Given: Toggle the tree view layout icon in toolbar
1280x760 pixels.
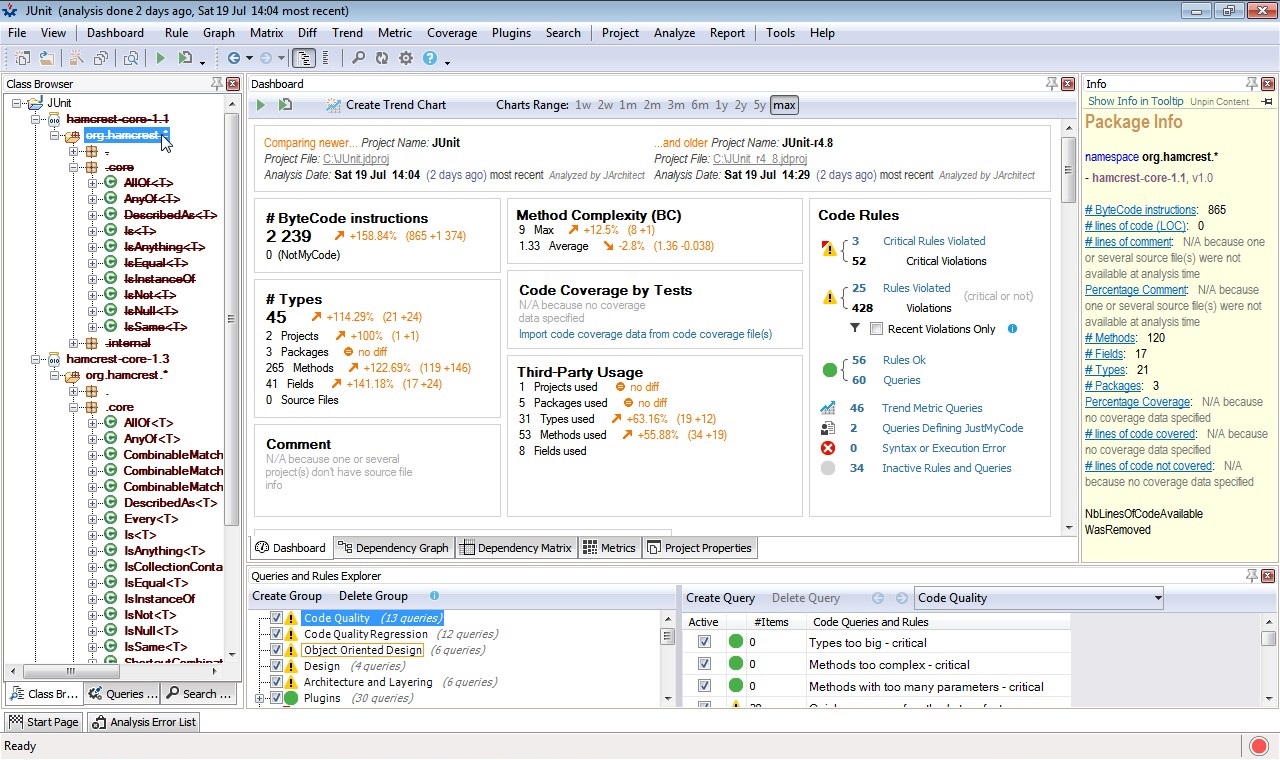Looking at the screenshot, I should 304,59.
